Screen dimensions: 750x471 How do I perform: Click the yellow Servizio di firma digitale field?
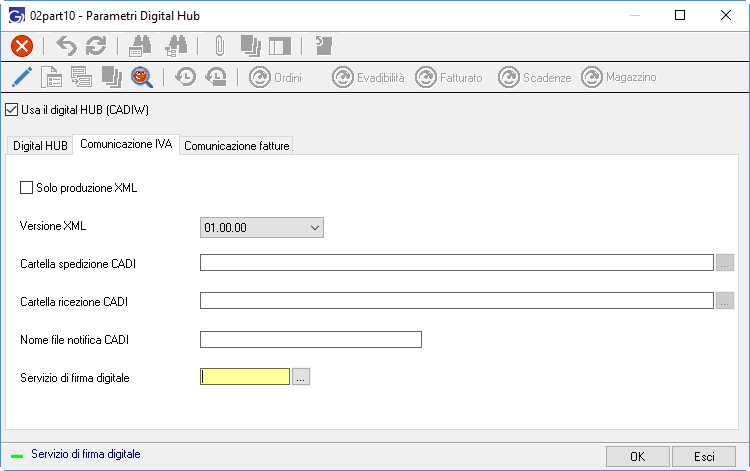(245, 377)
